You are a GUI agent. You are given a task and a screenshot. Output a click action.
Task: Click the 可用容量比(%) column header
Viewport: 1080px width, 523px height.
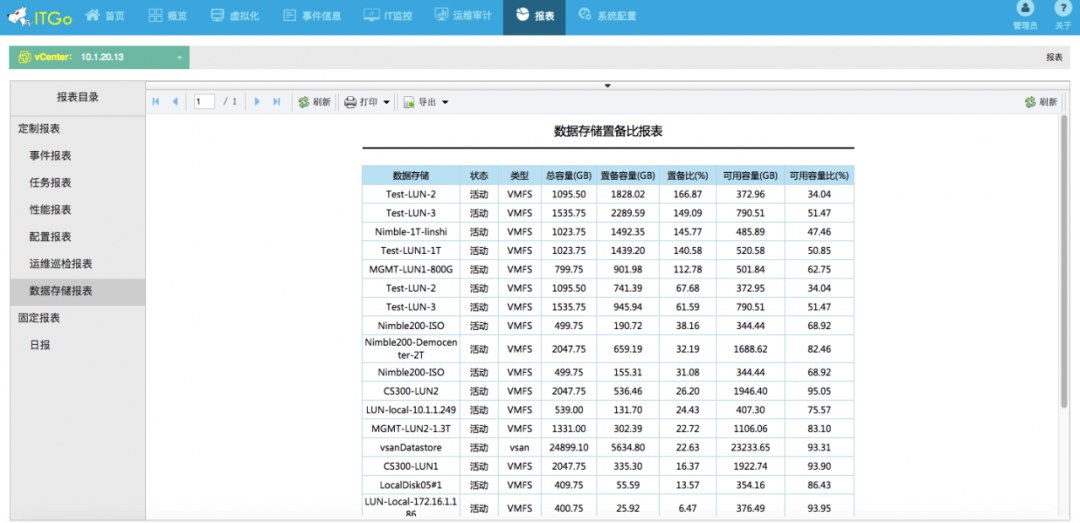(819, 175)
